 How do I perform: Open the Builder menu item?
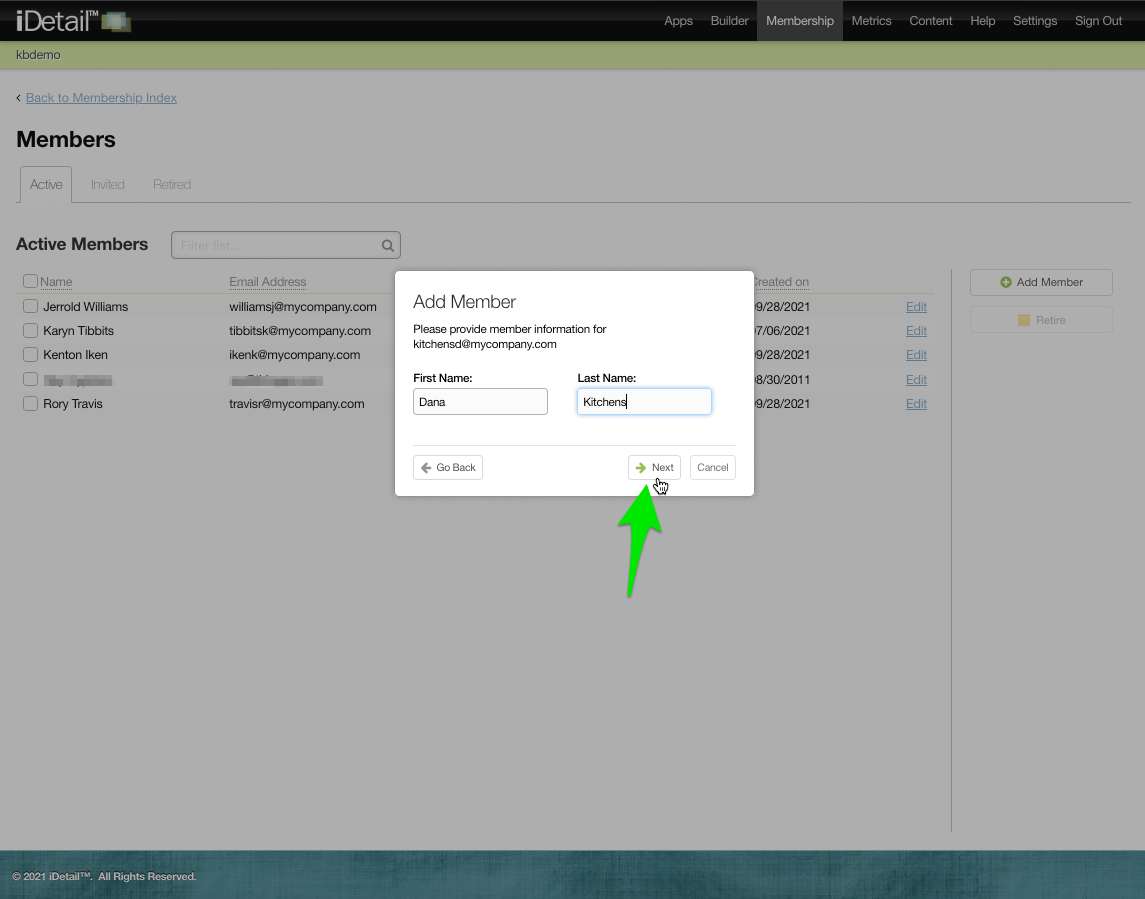click(x=729, y=21)
